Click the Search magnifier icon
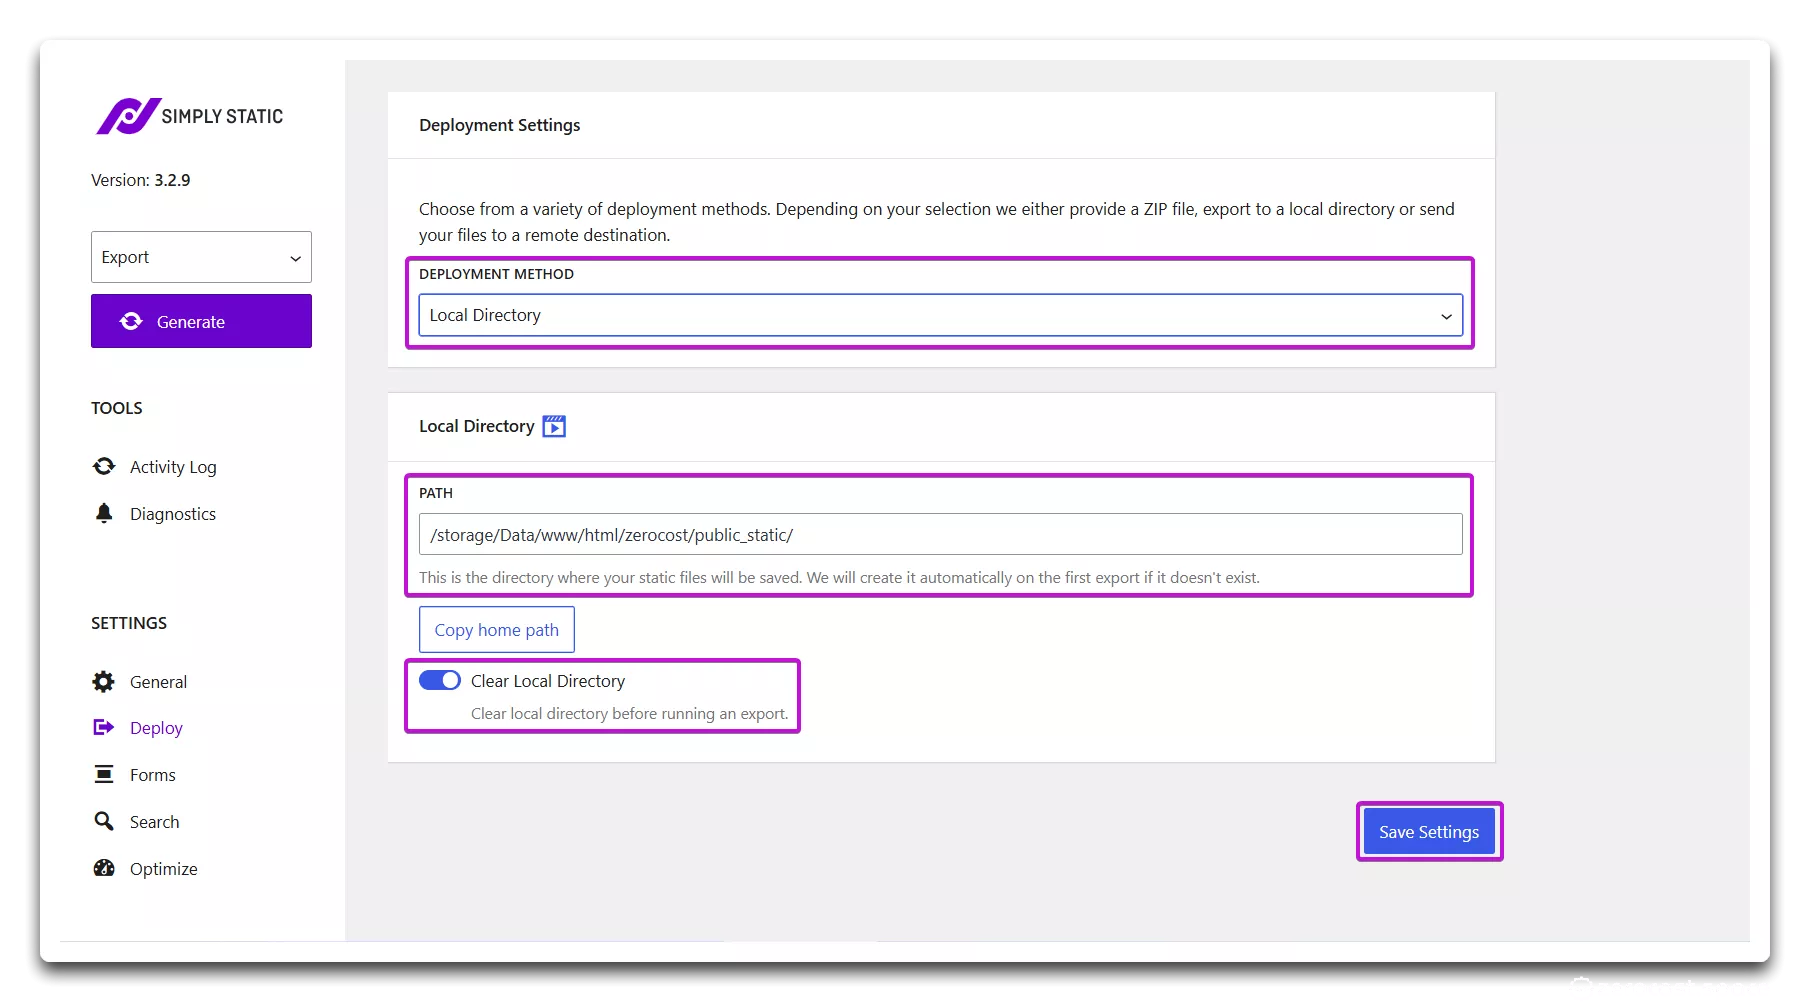The width and height of the screenshot is (1810, 1002). [104, 821]
